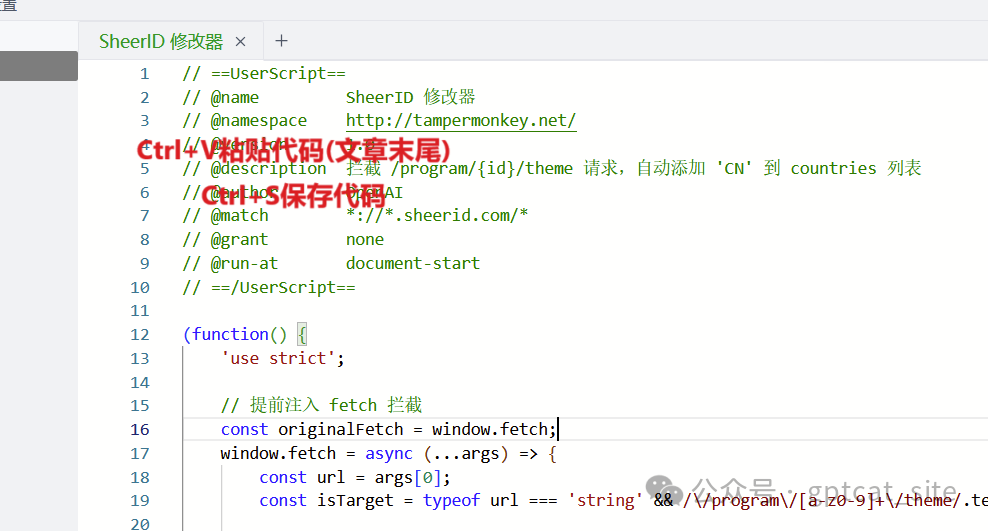Click 'window.fetch = async' line
The height and width of the screenshot is (531, 988).
[x=389, y=454]
